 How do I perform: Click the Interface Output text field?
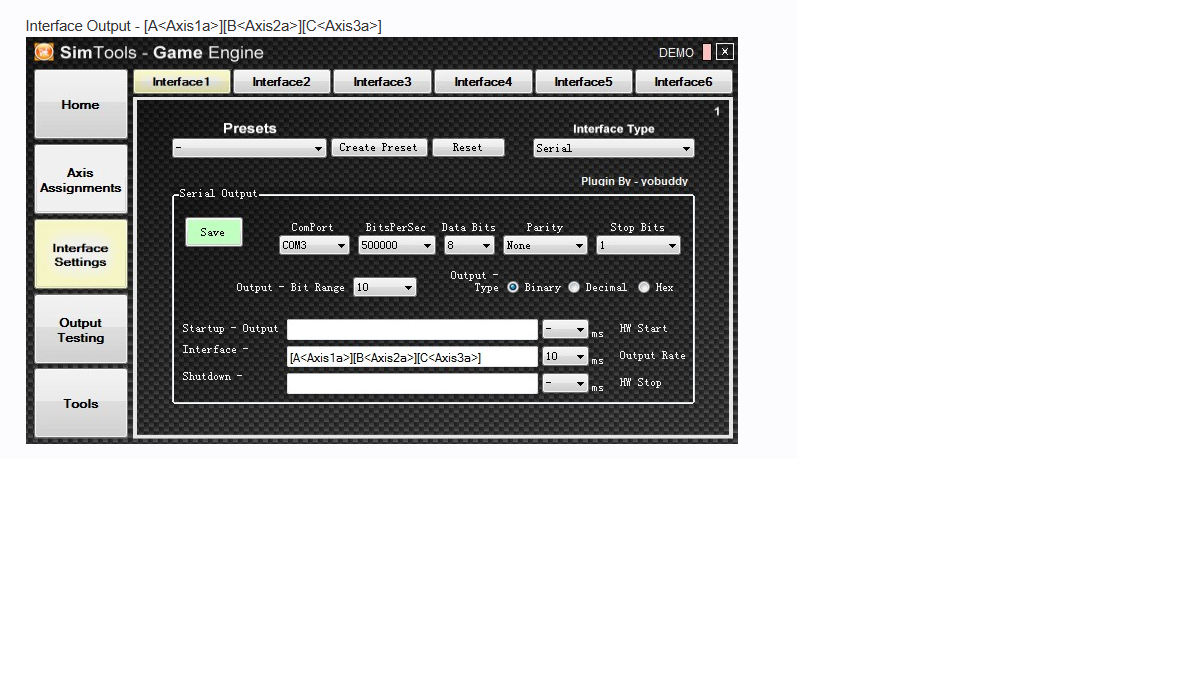(413, 357)
